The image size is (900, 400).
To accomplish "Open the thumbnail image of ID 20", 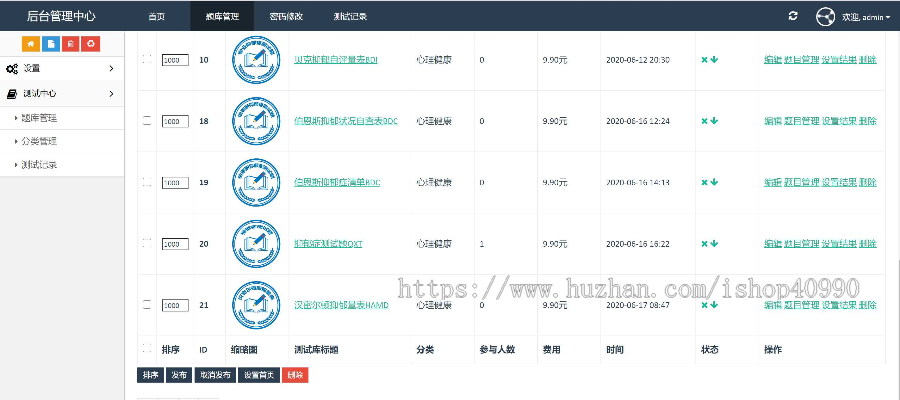I will click(256, 244).
